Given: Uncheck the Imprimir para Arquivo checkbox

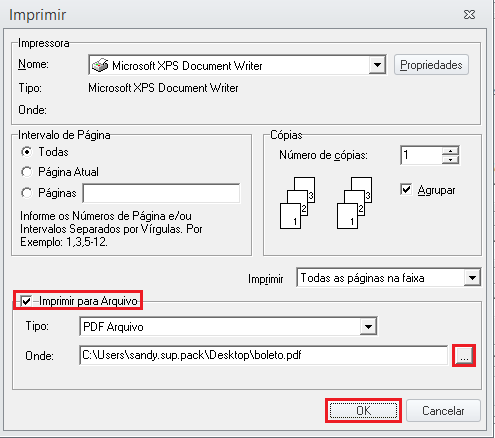Looking at the screenshot, I should click(26, 301).
